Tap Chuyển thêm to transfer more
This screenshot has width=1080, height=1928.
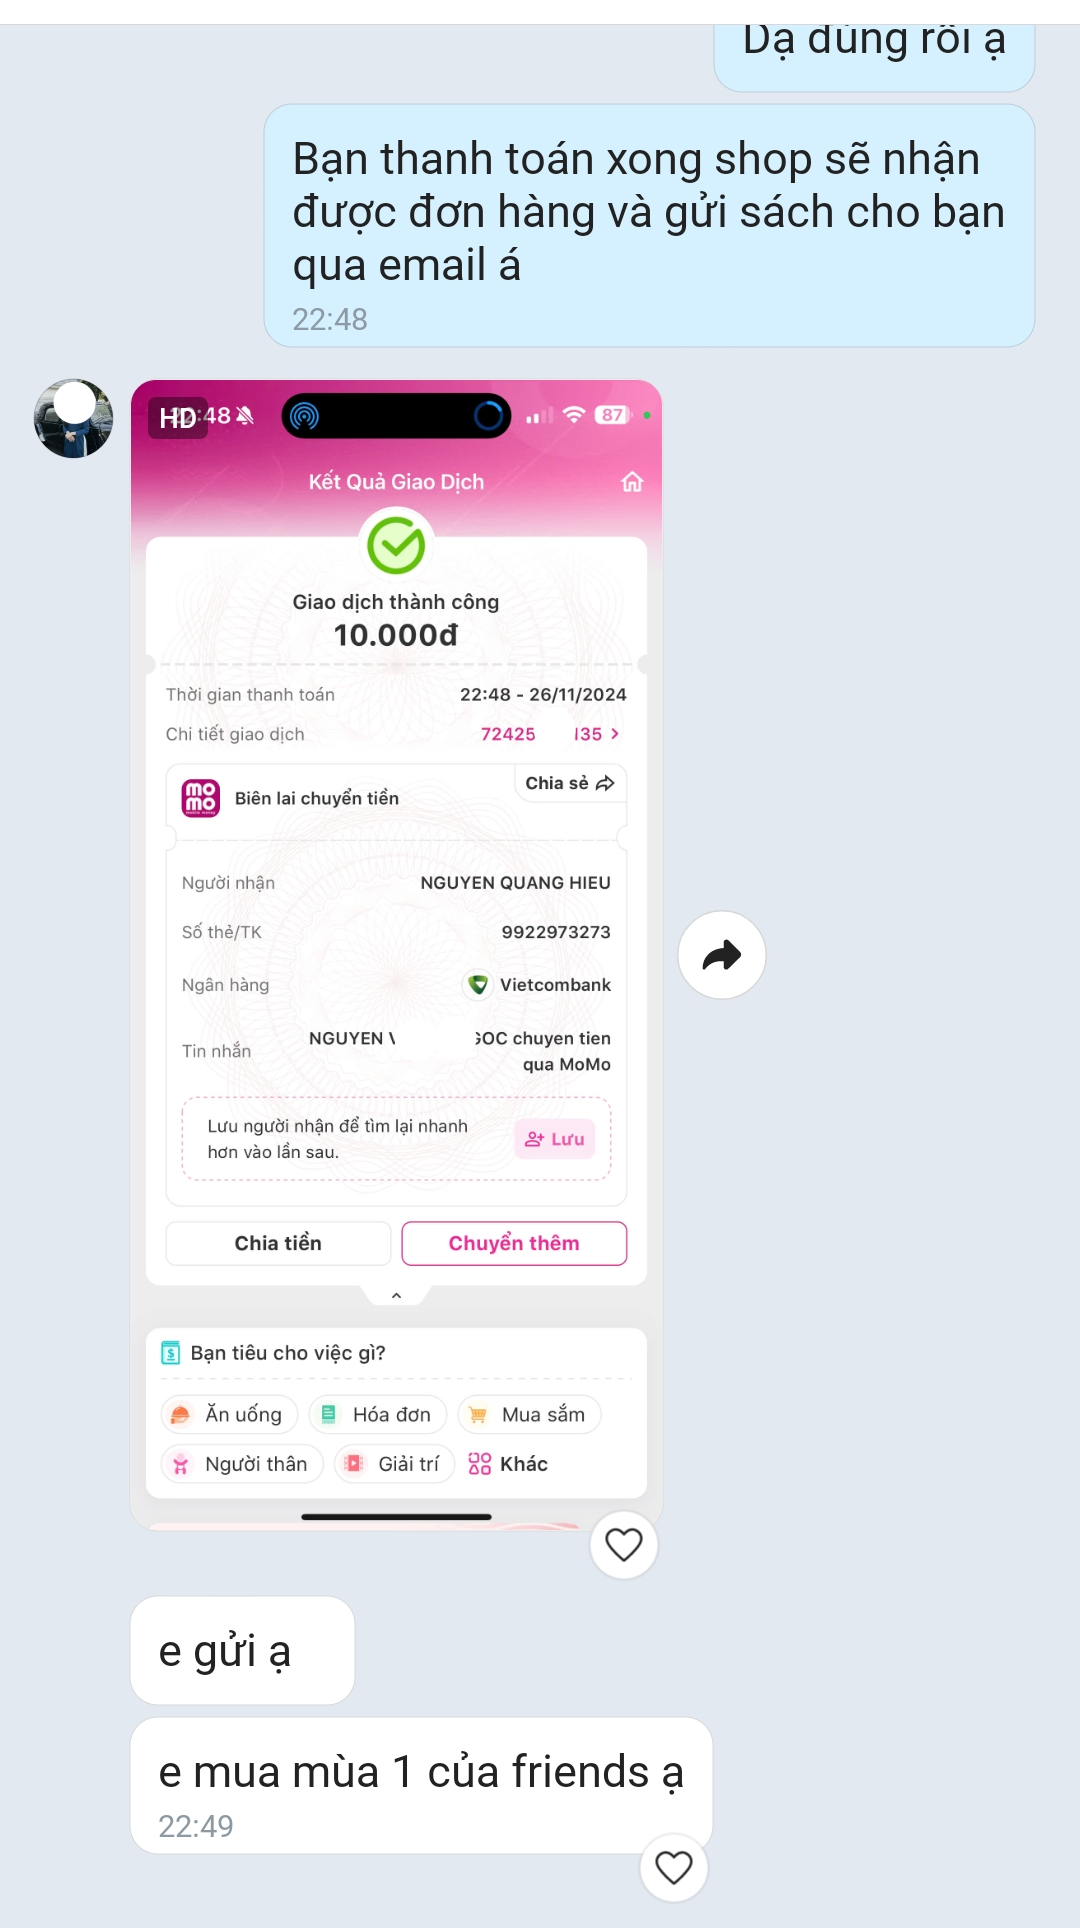(514, 1243)
